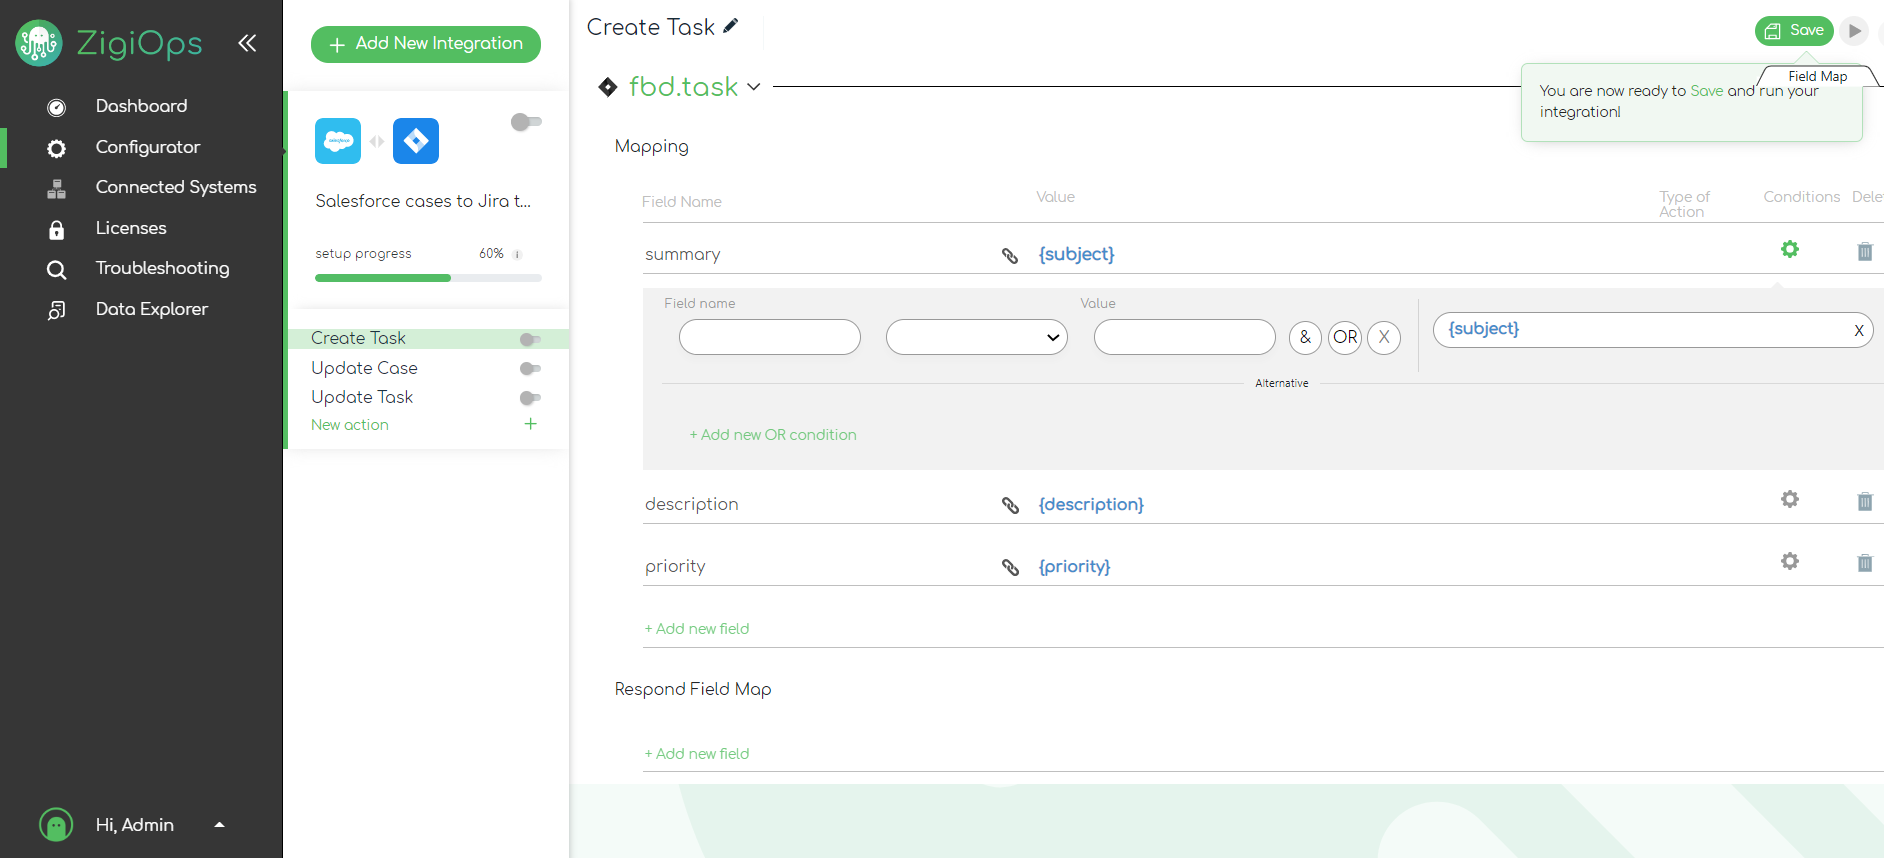Open Data Explorer page

pyautogui.click(x=152, y=309)
